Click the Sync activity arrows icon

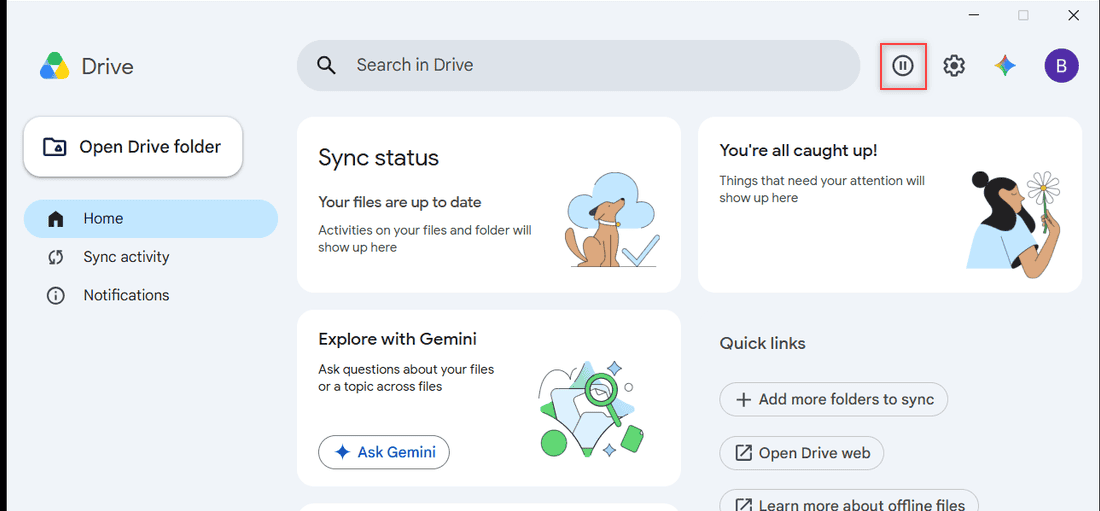pyautogui.click(x=55, y=258)
